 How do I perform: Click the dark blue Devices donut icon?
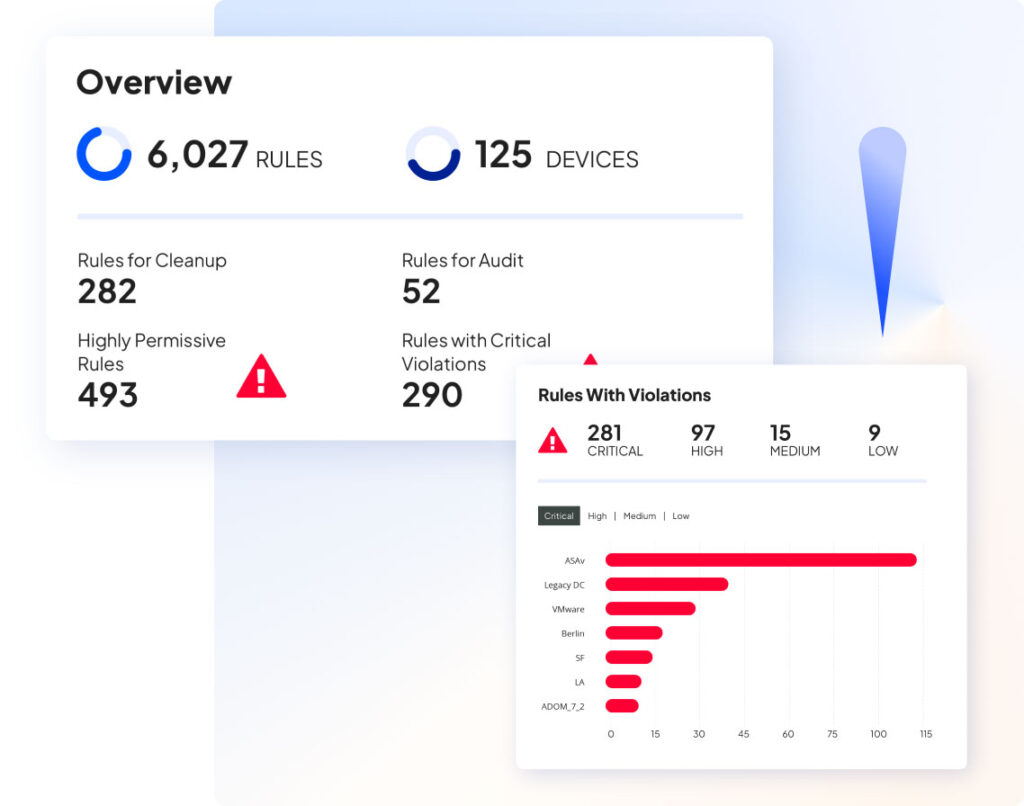coord(433,155)
